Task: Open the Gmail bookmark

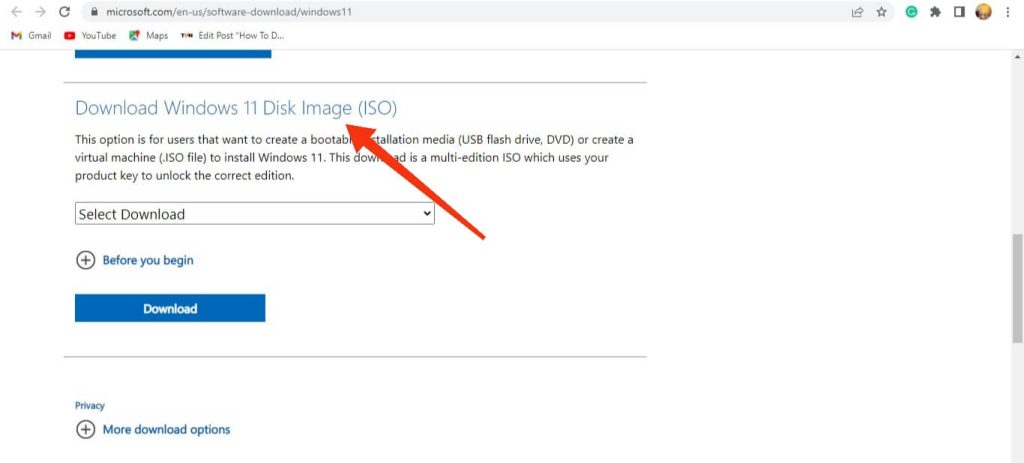Action: click(31, 35)
